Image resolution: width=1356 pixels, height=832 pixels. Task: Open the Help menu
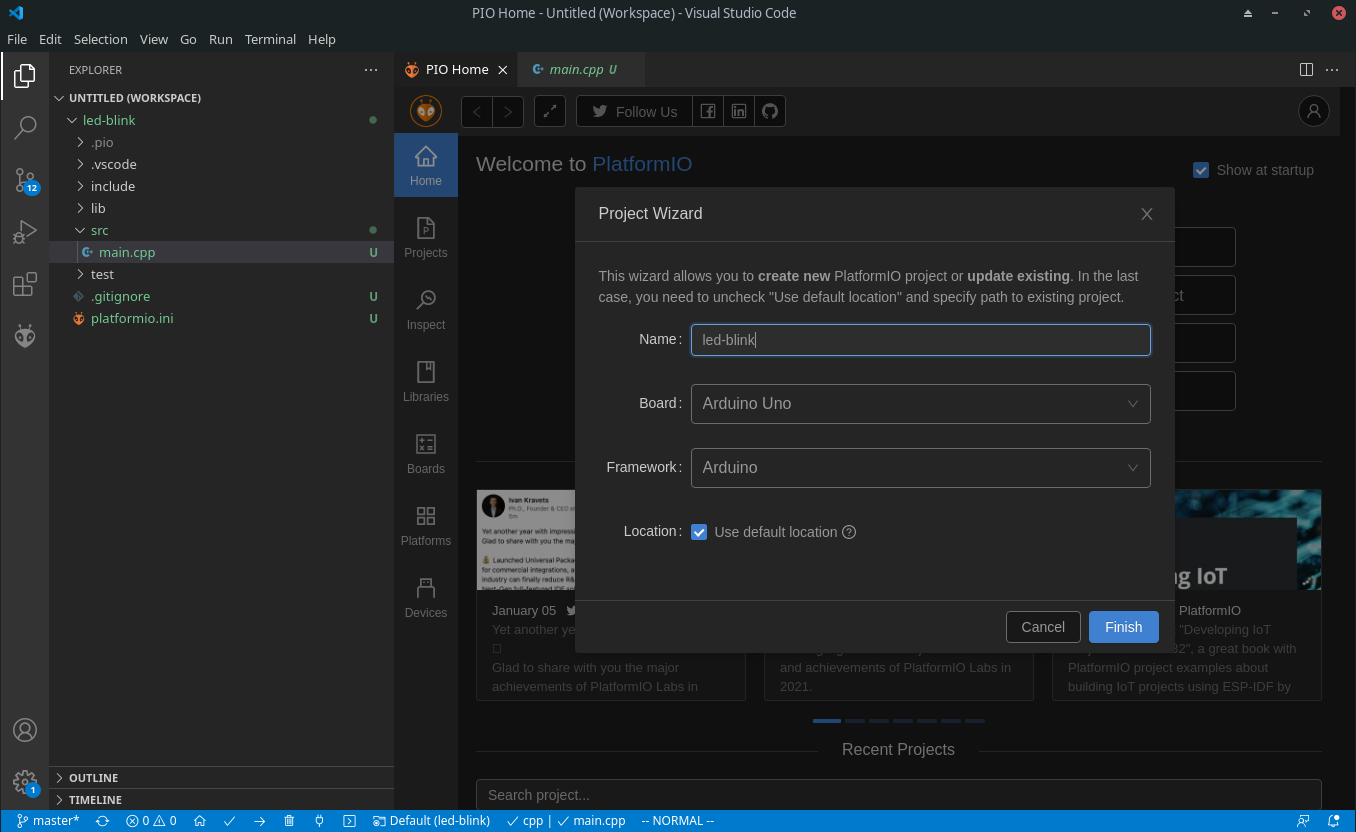click(322, 39)
